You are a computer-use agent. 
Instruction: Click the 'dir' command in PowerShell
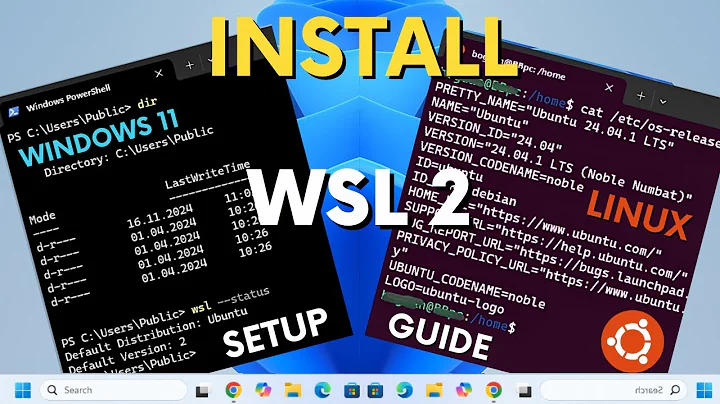(x=147, y=103)
